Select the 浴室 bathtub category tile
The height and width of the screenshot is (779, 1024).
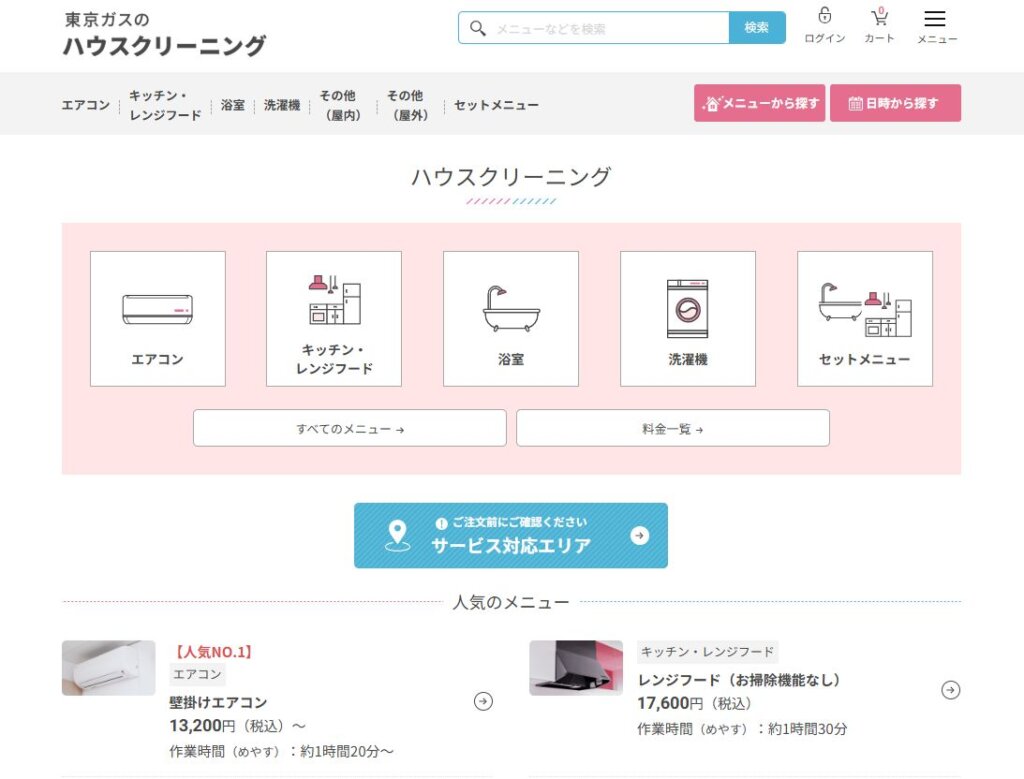point(512,317)
